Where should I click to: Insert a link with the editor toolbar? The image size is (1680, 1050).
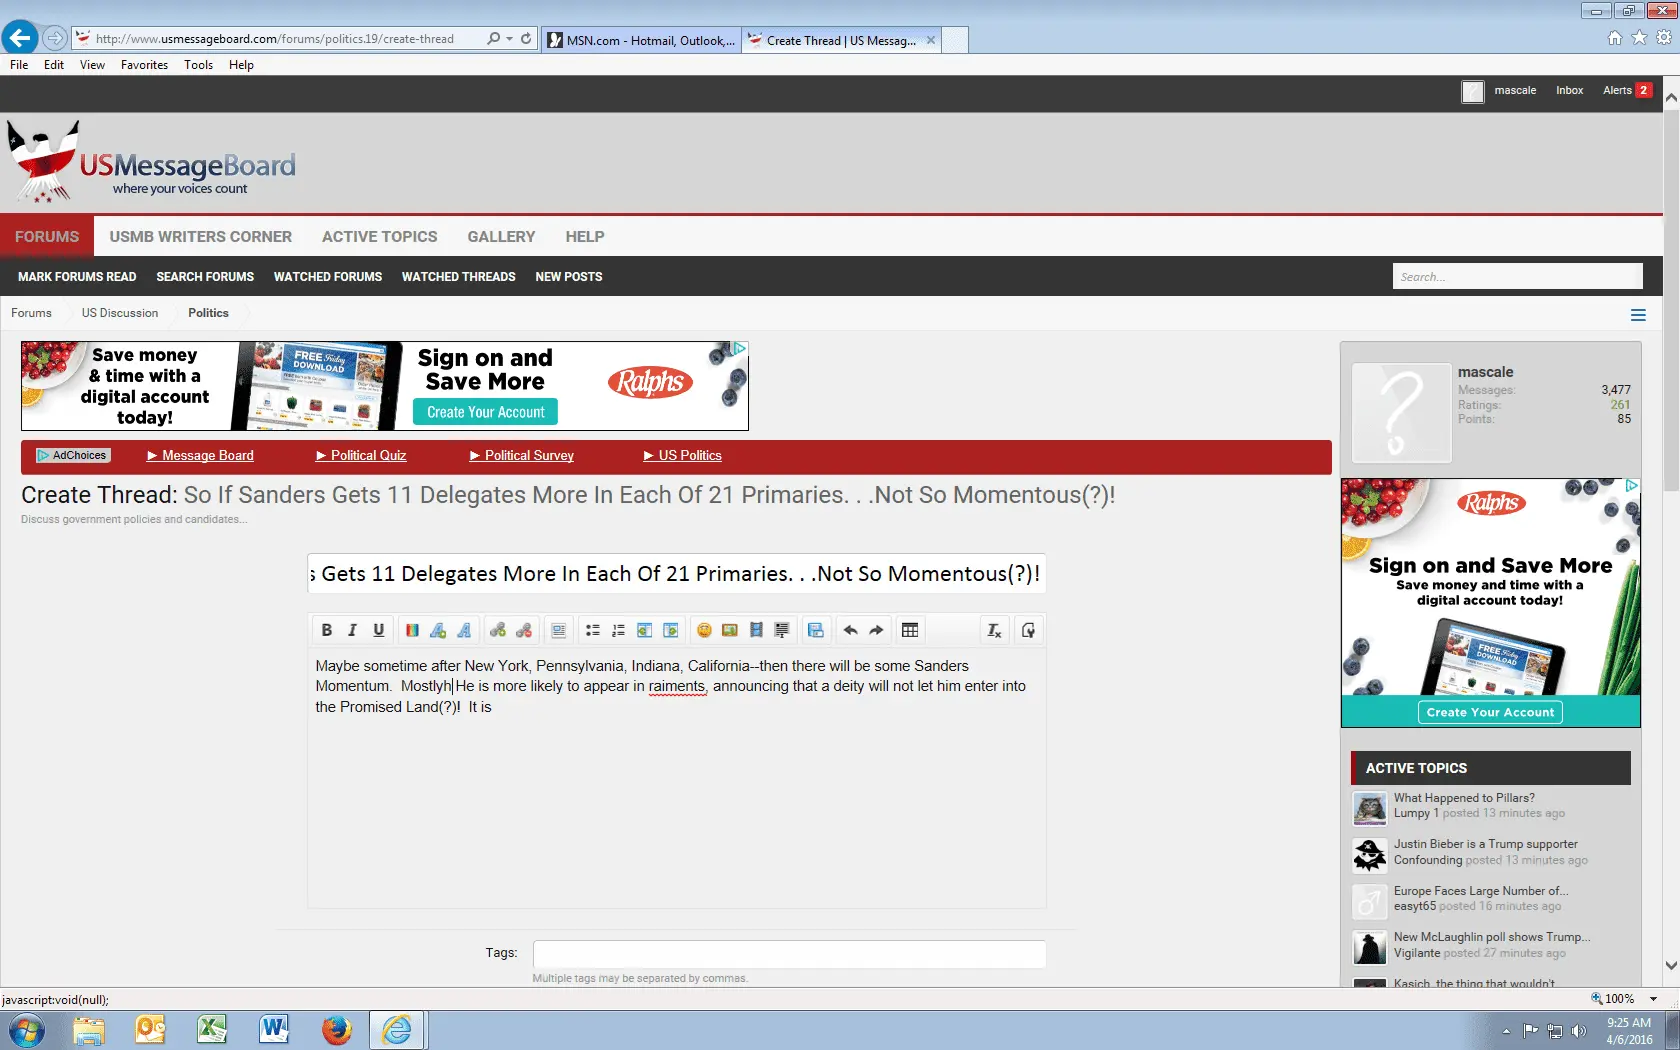click(498, 630)
